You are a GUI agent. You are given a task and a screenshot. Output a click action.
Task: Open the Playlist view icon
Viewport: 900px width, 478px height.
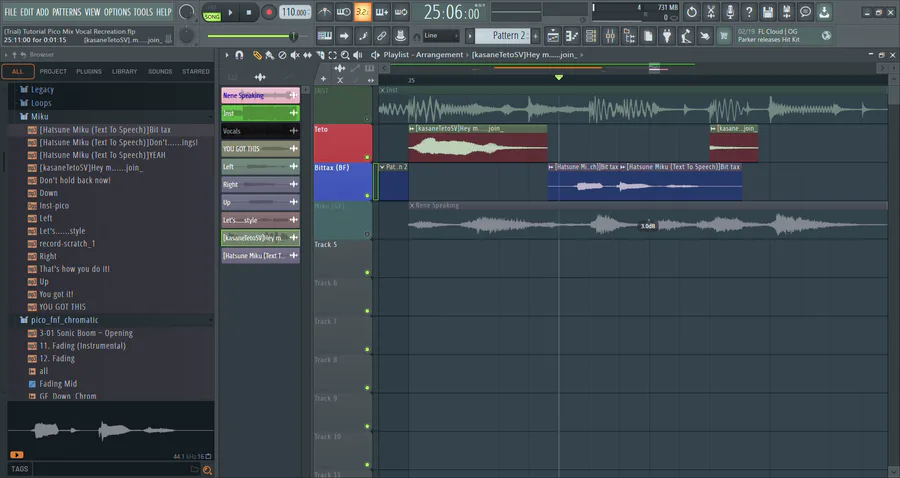pos(553,36)
